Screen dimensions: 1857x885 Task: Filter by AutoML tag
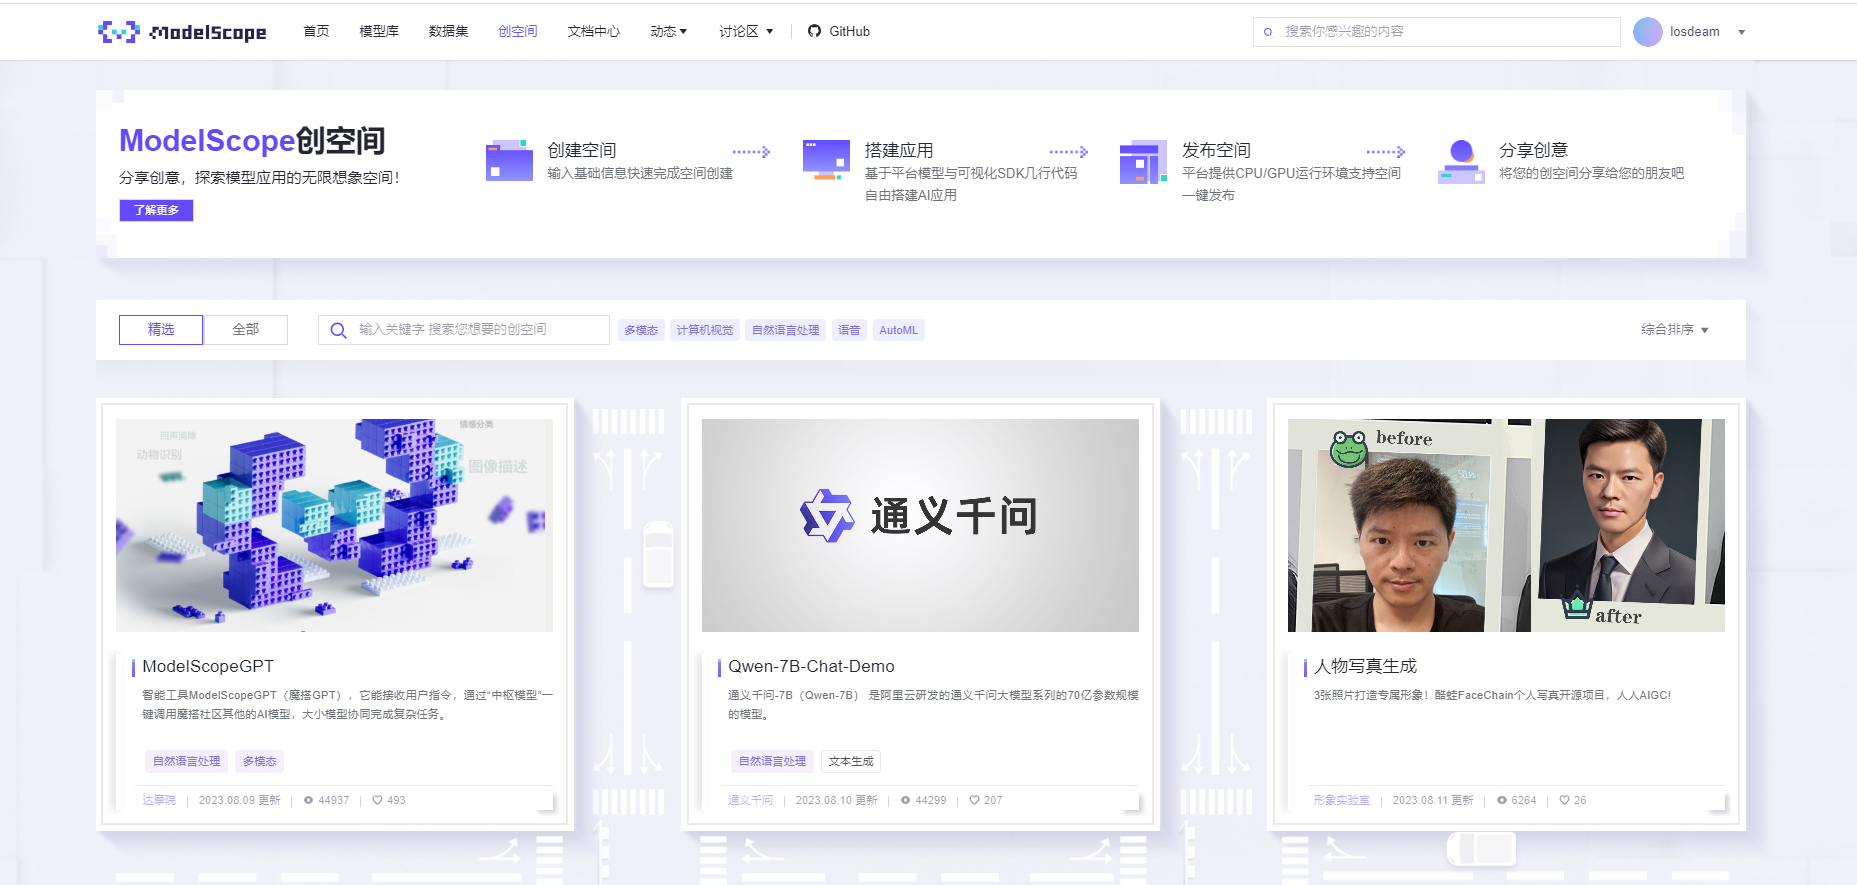tap(898, 330)
